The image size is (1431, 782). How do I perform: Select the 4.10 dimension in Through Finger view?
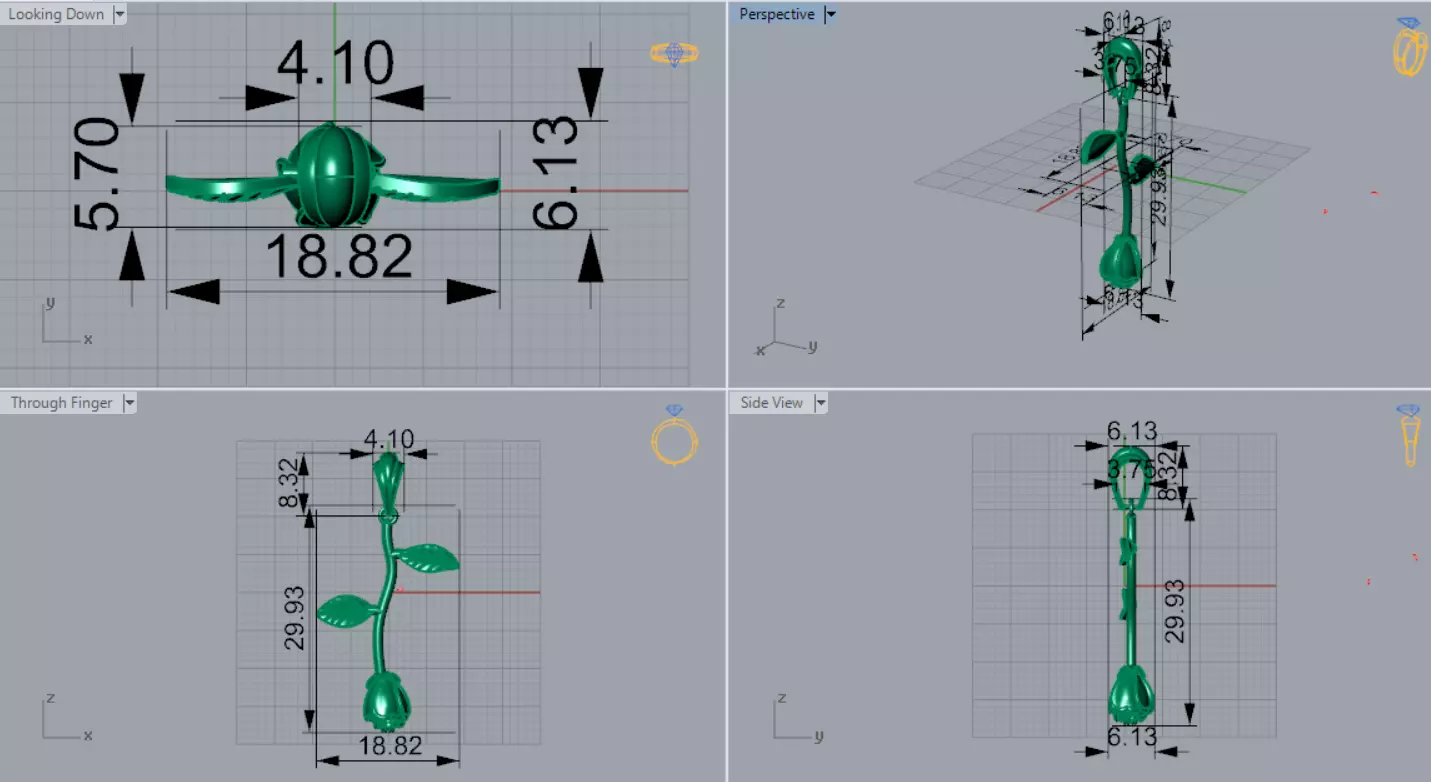point(388,440)
